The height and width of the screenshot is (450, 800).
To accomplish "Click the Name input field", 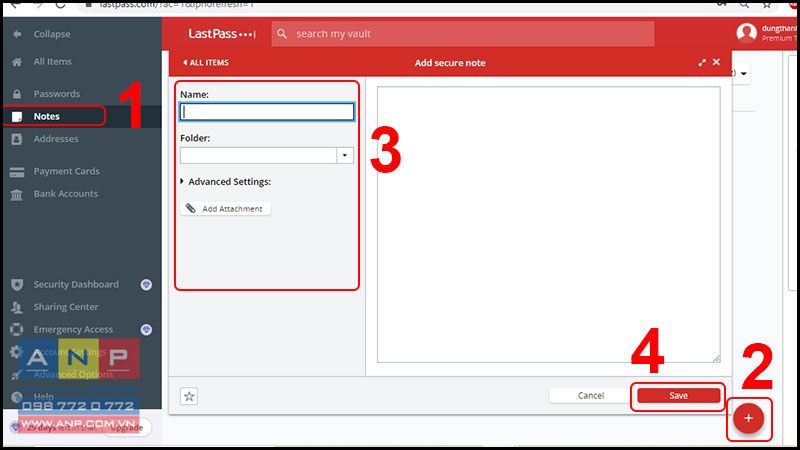I will [x=267, y=112].
